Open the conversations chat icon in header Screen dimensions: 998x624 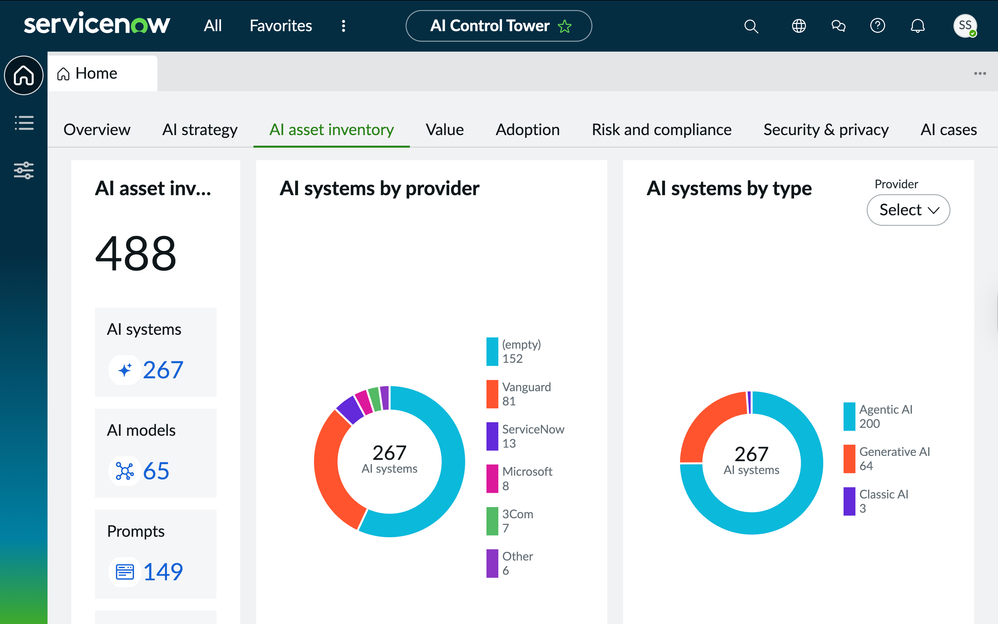click(838, 26)
